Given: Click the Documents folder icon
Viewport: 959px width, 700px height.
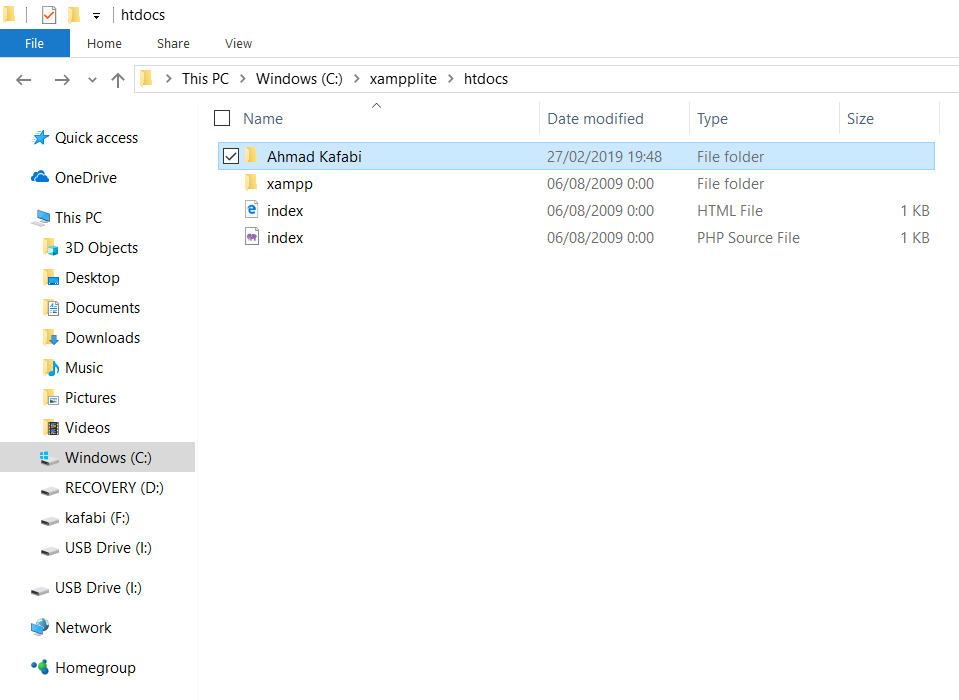Looking at the screenshot, I should [x=51, y=308].
